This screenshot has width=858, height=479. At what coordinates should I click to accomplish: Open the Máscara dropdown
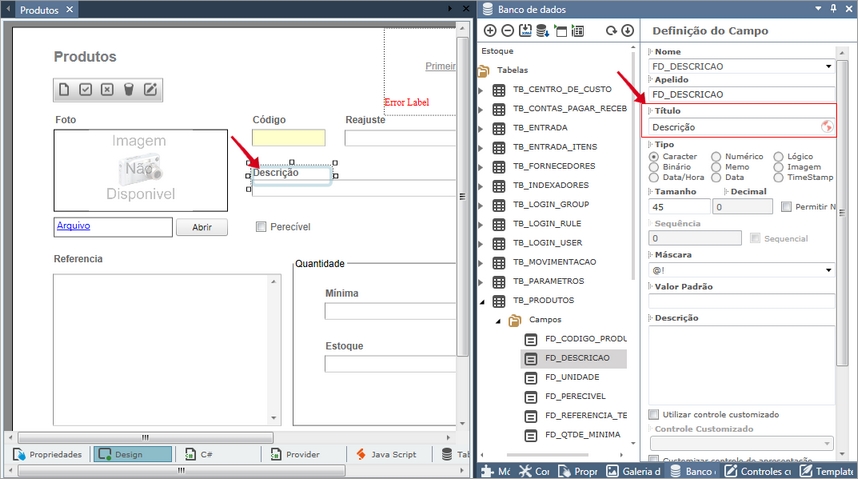828,270
